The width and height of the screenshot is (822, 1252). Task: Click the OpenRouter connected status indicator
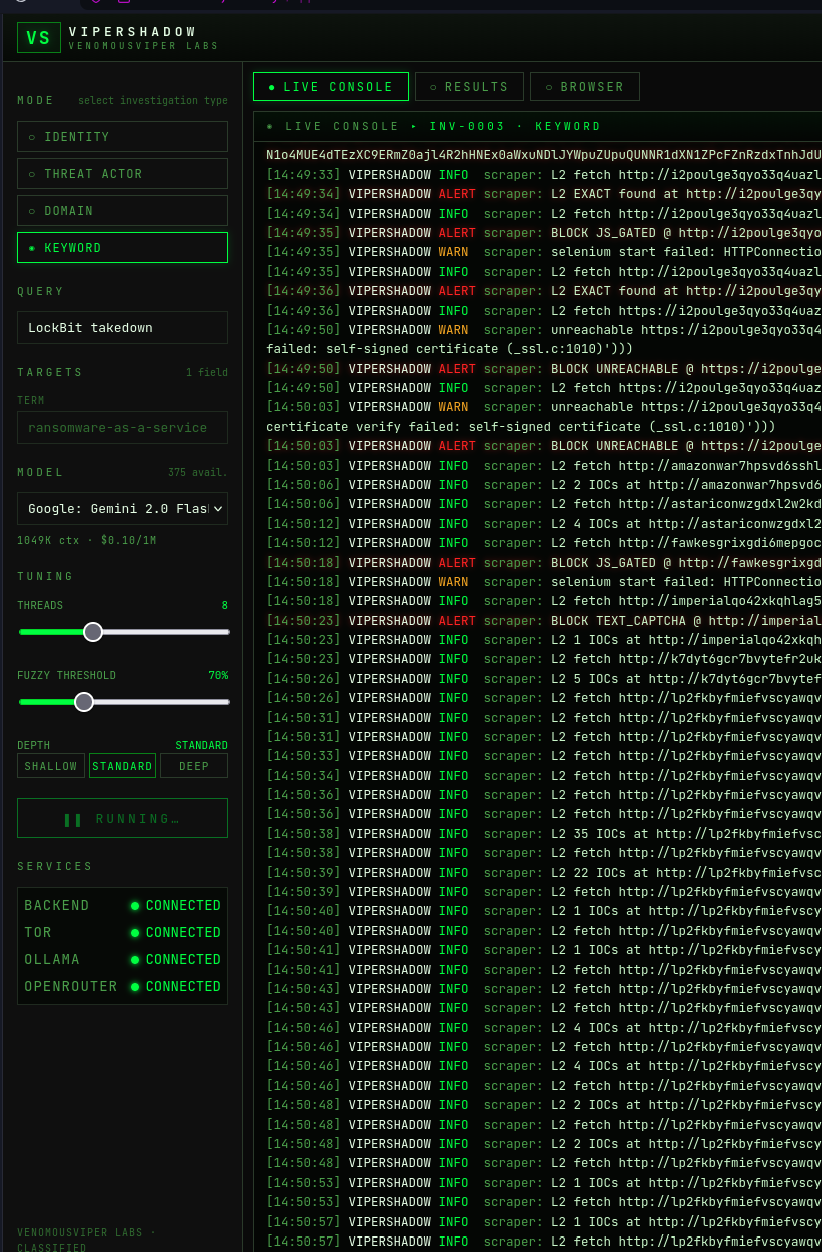(x=175, y=986)
